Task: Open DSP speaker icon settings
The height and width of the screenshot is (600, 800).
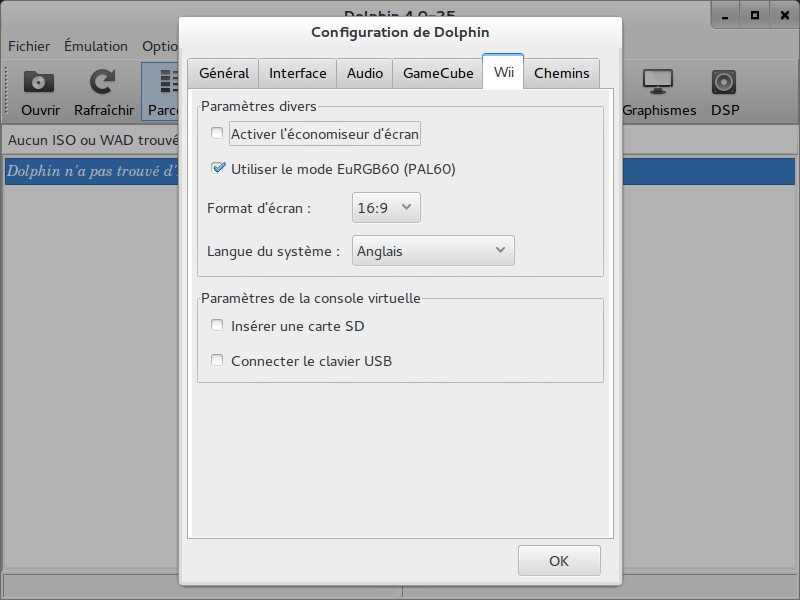Action: click(724, 82)
